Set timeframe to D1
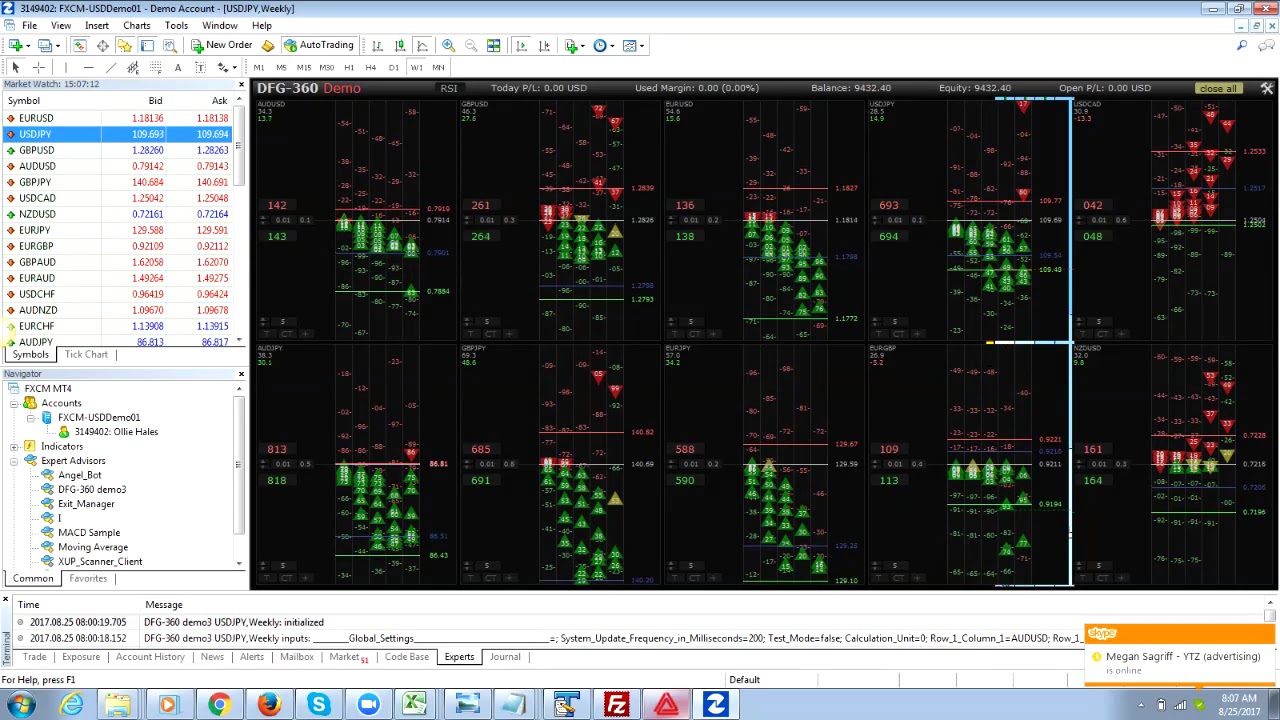The image size is (1280, 720). [393, 67]
